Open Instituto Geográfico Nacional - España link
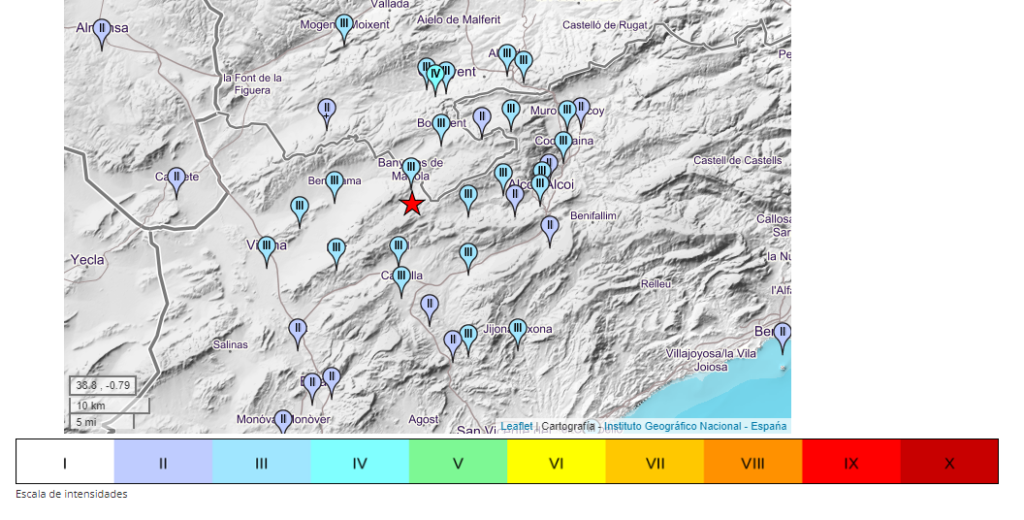Viewport: 1024px width, 520px height. [695, 426]
